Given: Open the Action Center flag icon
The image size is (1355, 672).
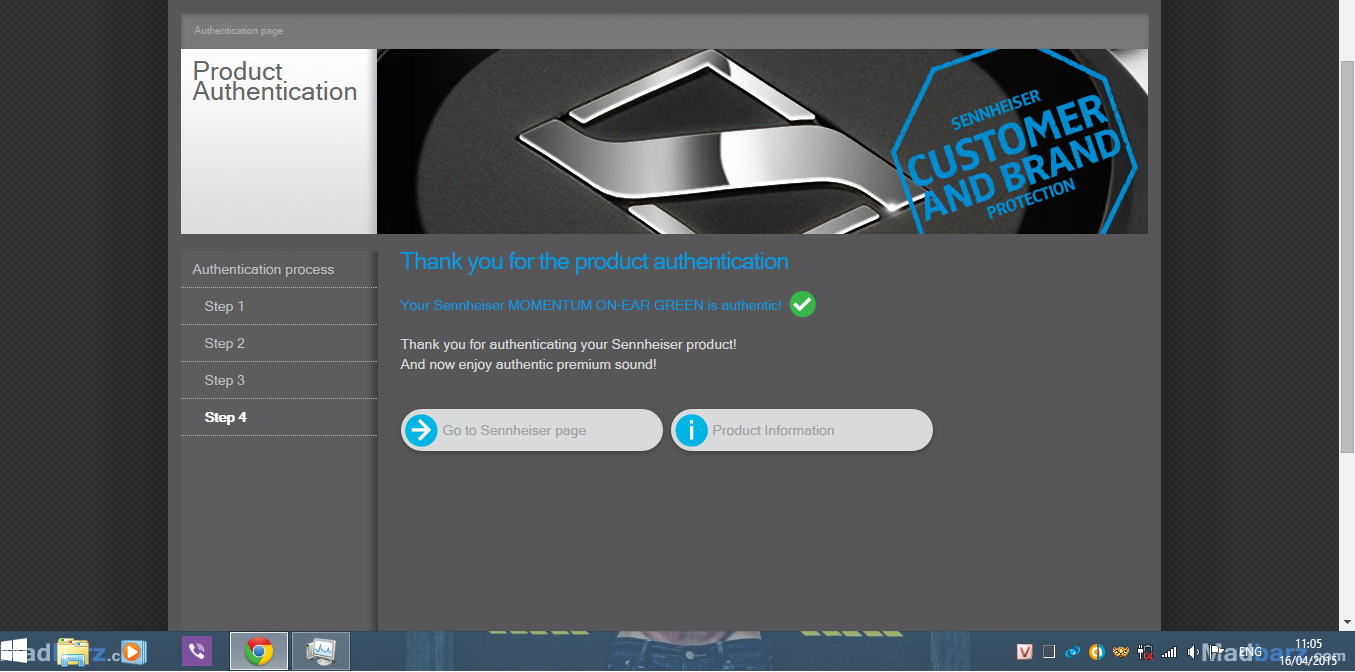Looking at the screenshot, I should (1217, 651).
